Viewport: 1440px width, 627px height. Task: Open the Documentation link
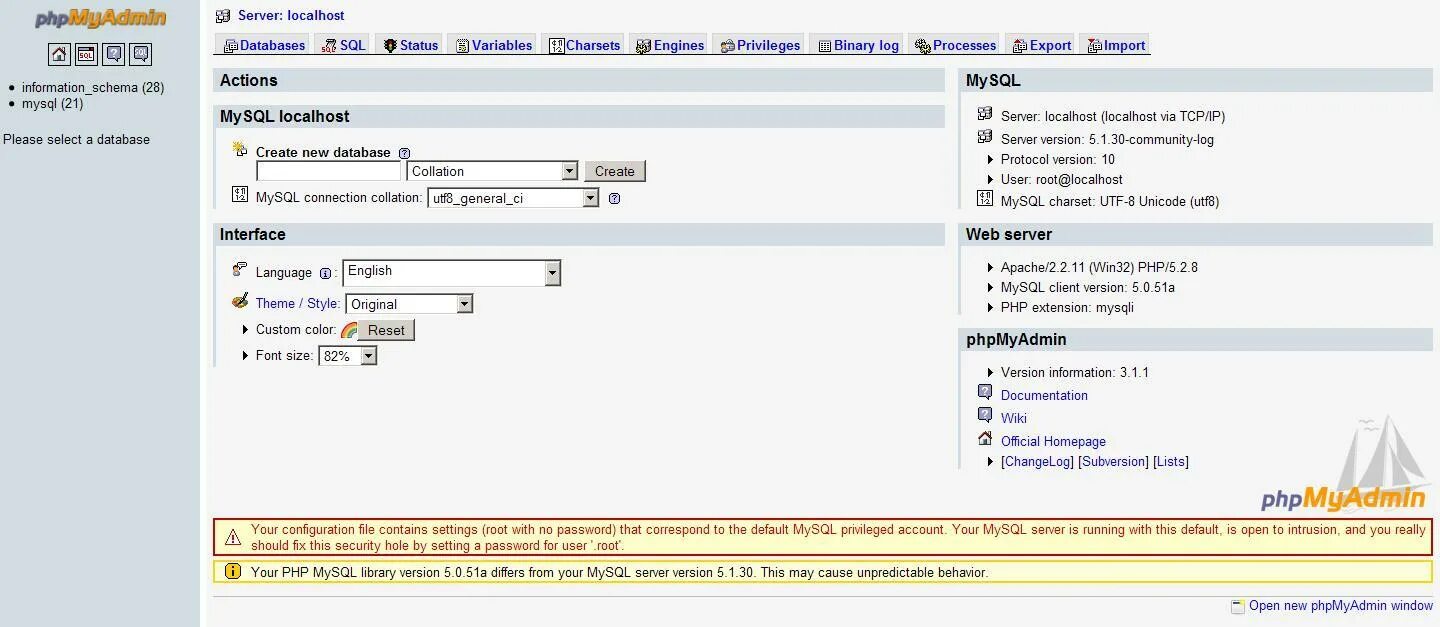point(1044,395)
